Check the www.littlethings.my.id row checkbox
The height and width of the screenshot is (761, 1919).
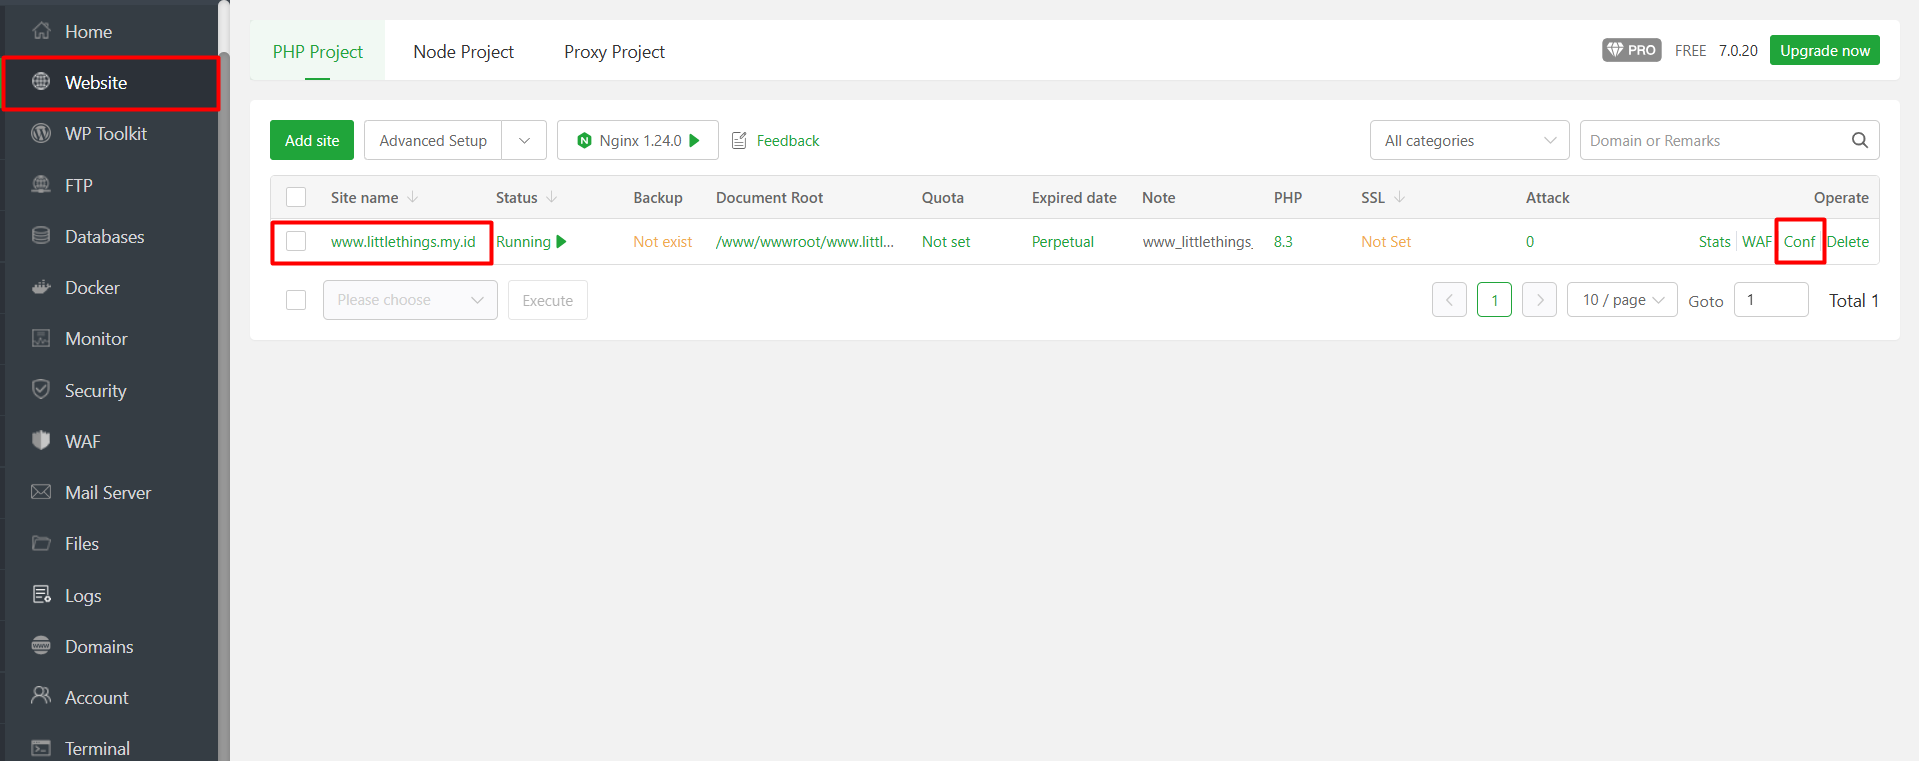pos(296,242)
